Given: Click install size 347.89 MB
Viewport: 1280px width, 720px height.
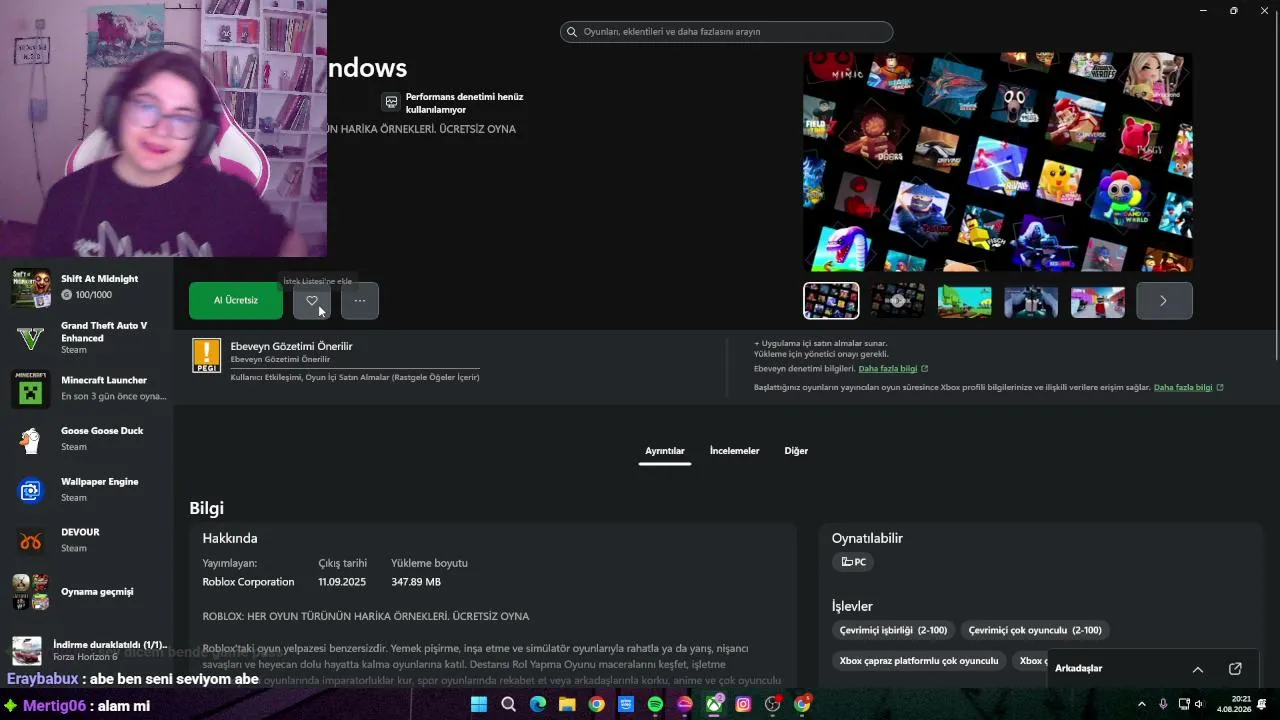Looking at the screenshot, I should pyautogui.click(x=416, y=582).
